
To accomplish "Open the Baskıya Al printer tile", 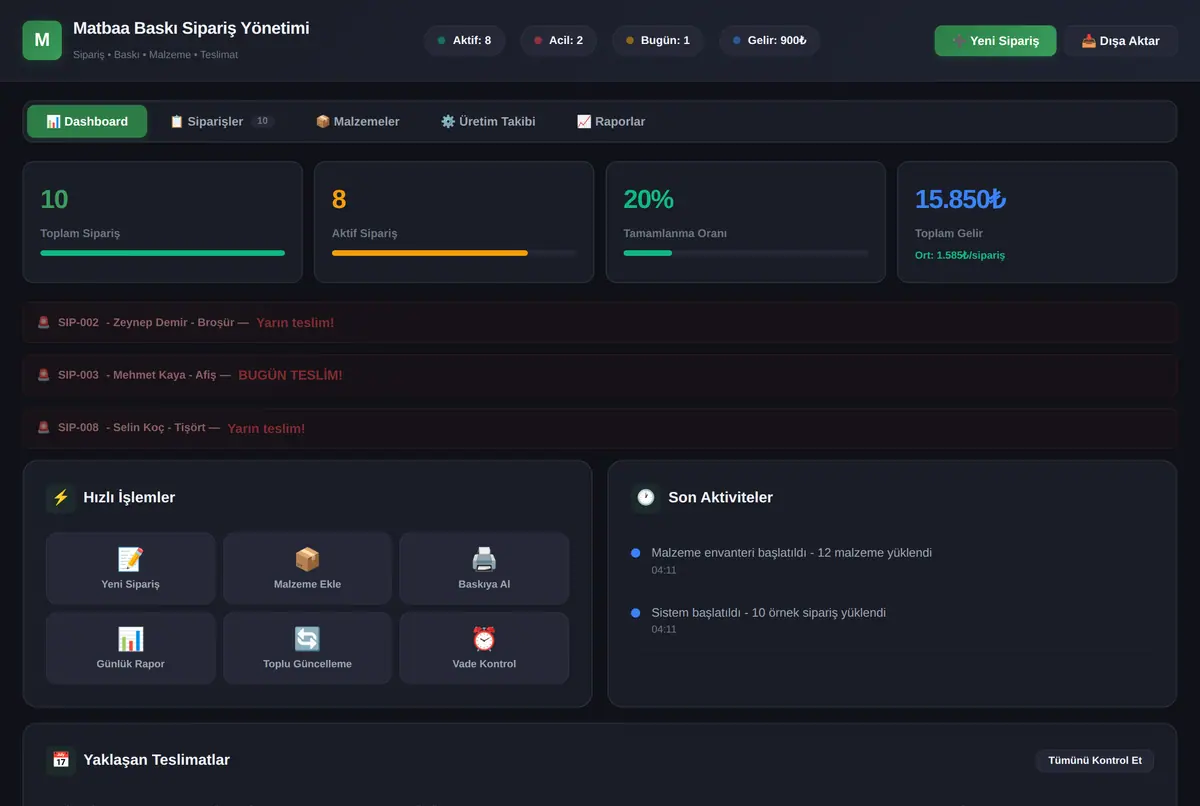I will click(484, 568).
